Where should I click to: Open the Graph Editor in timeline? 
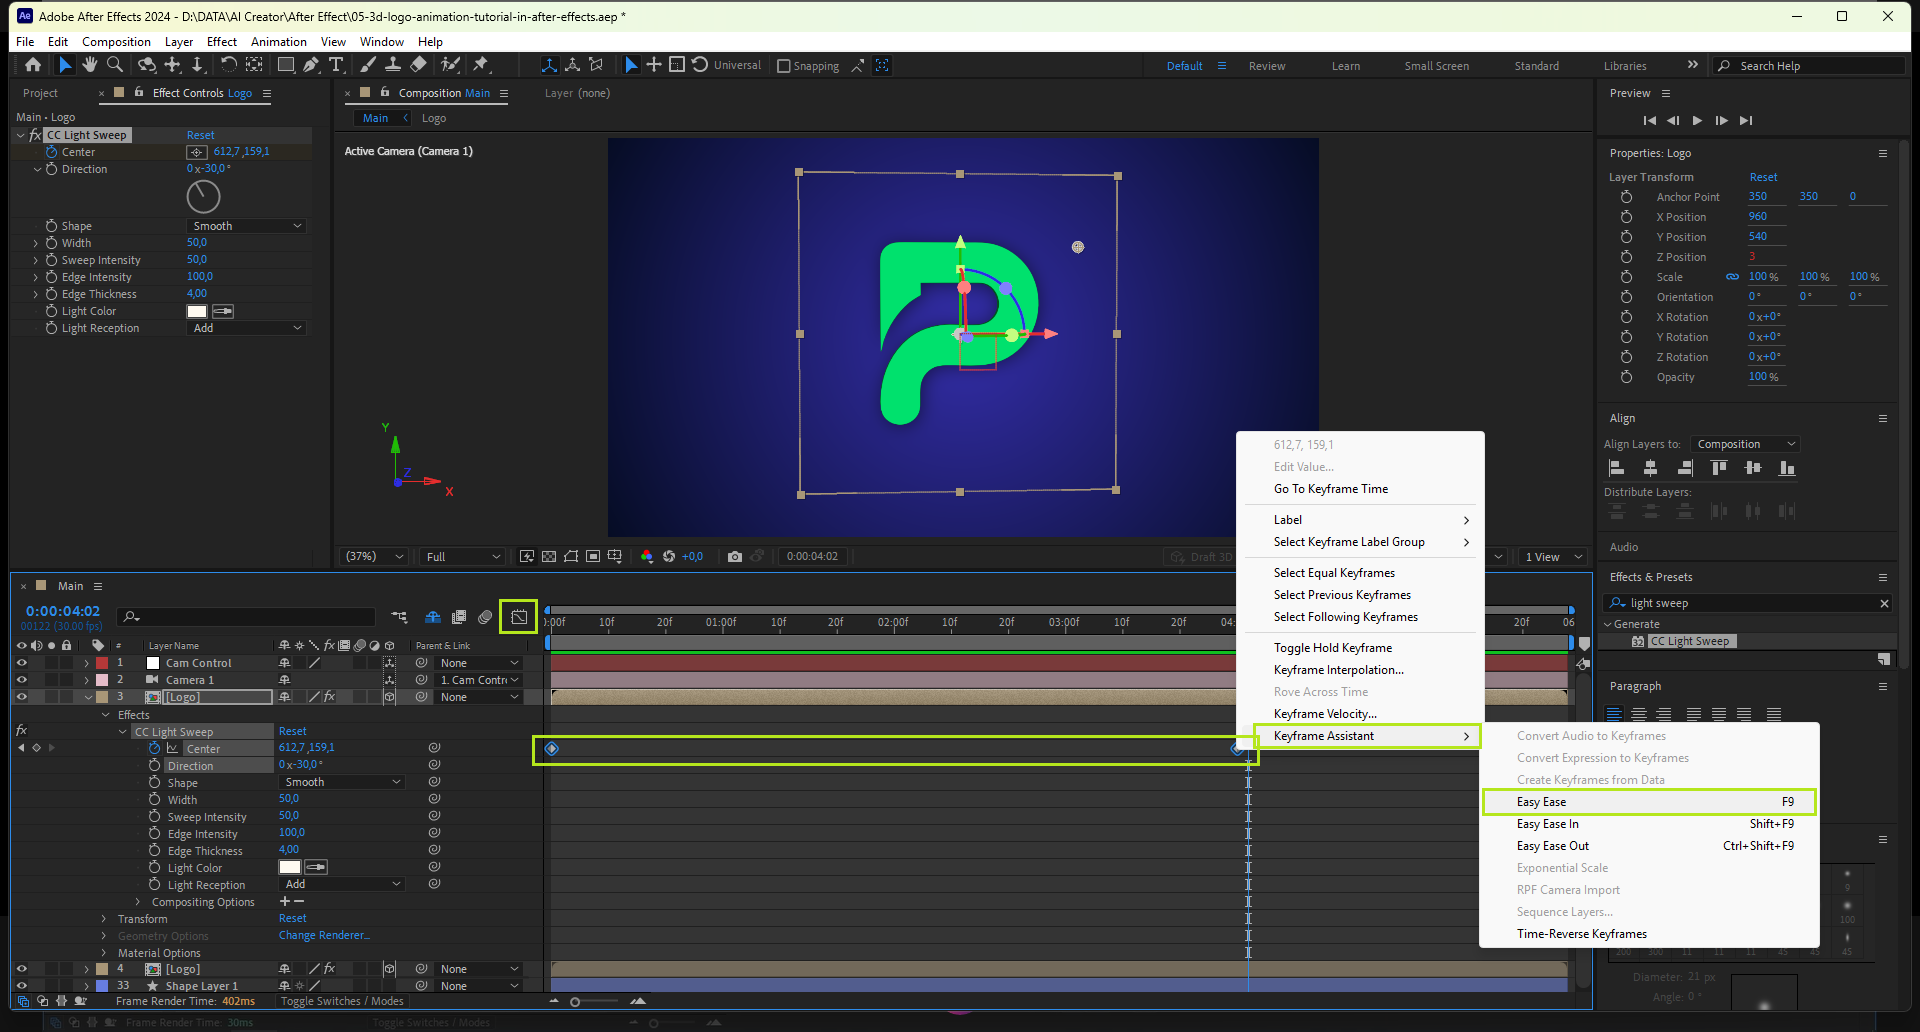(x=519, y=617)
